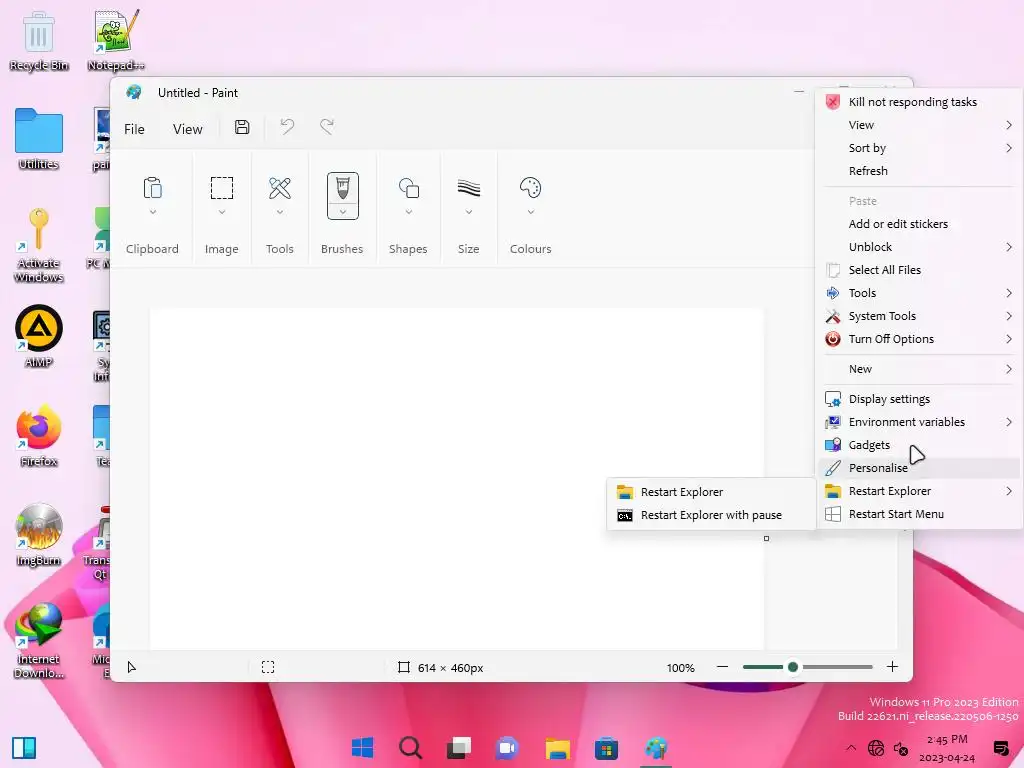Select the Brushes tool icon
This screenshot has height=768, width=1024.
pyautogui.click(x=343, y=189)
